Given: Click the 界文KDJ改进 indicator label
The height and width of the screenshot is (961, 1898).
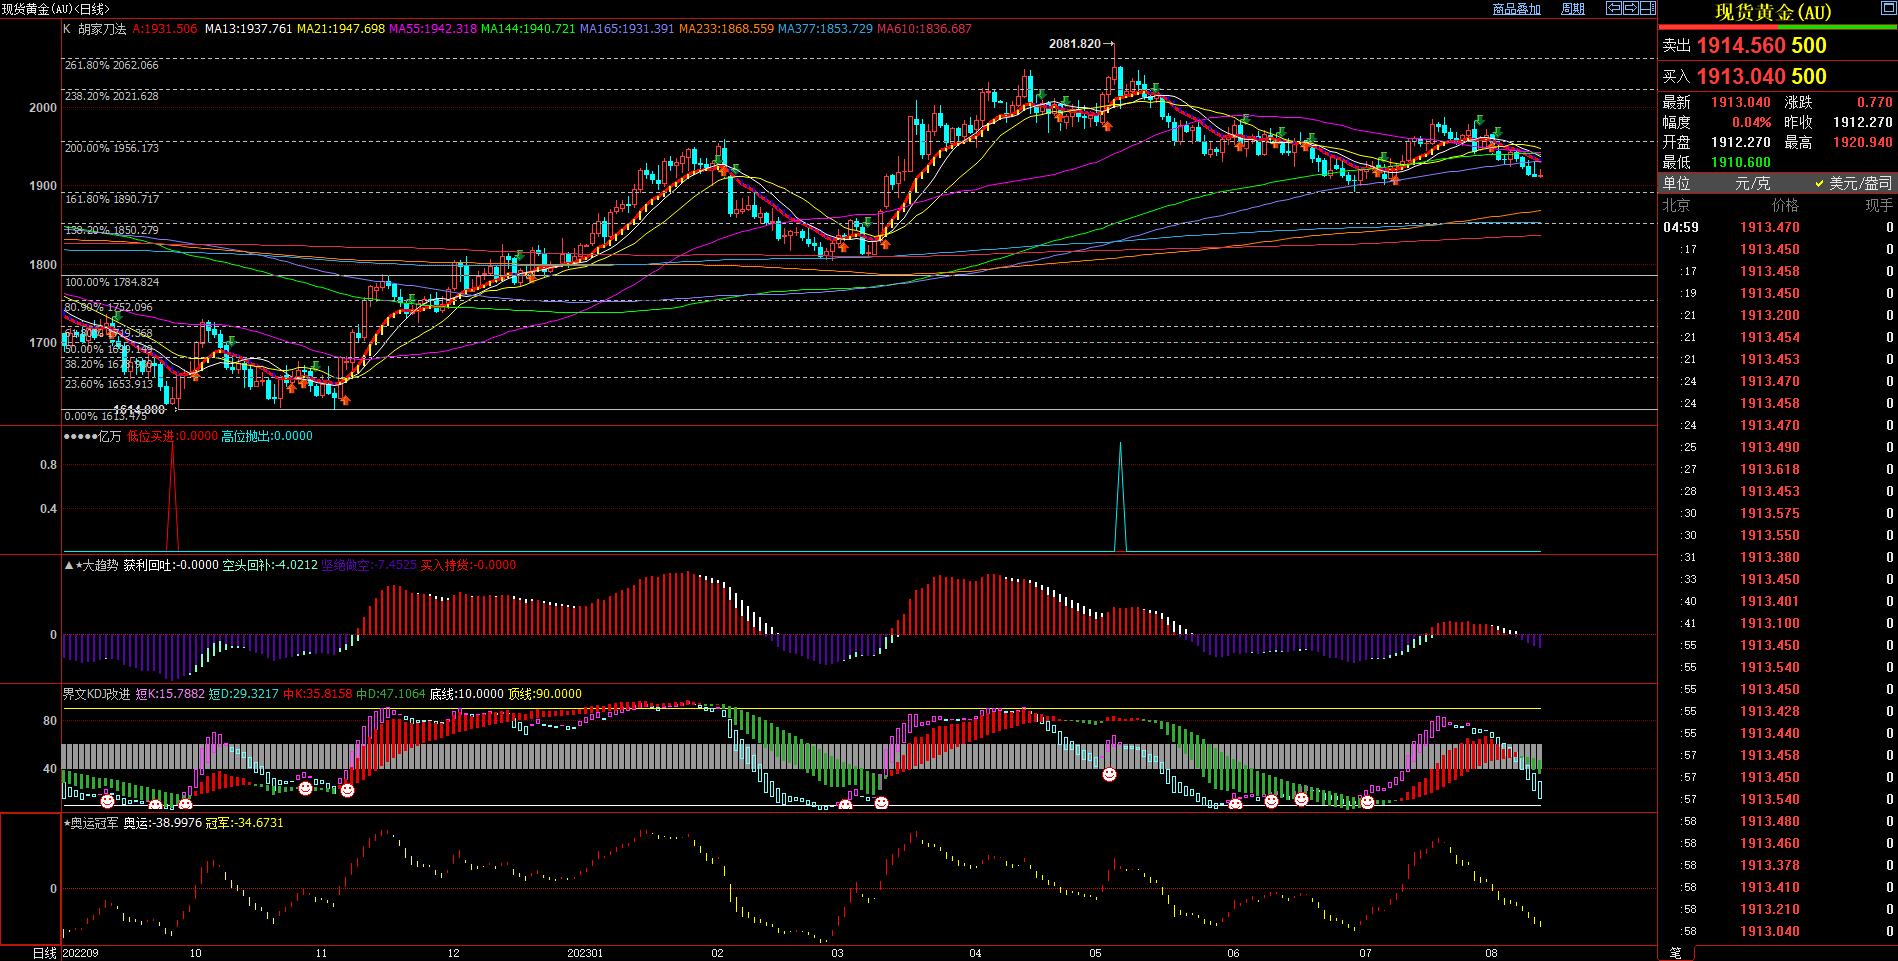Looking at the screenshot, I should coord(96,694).
